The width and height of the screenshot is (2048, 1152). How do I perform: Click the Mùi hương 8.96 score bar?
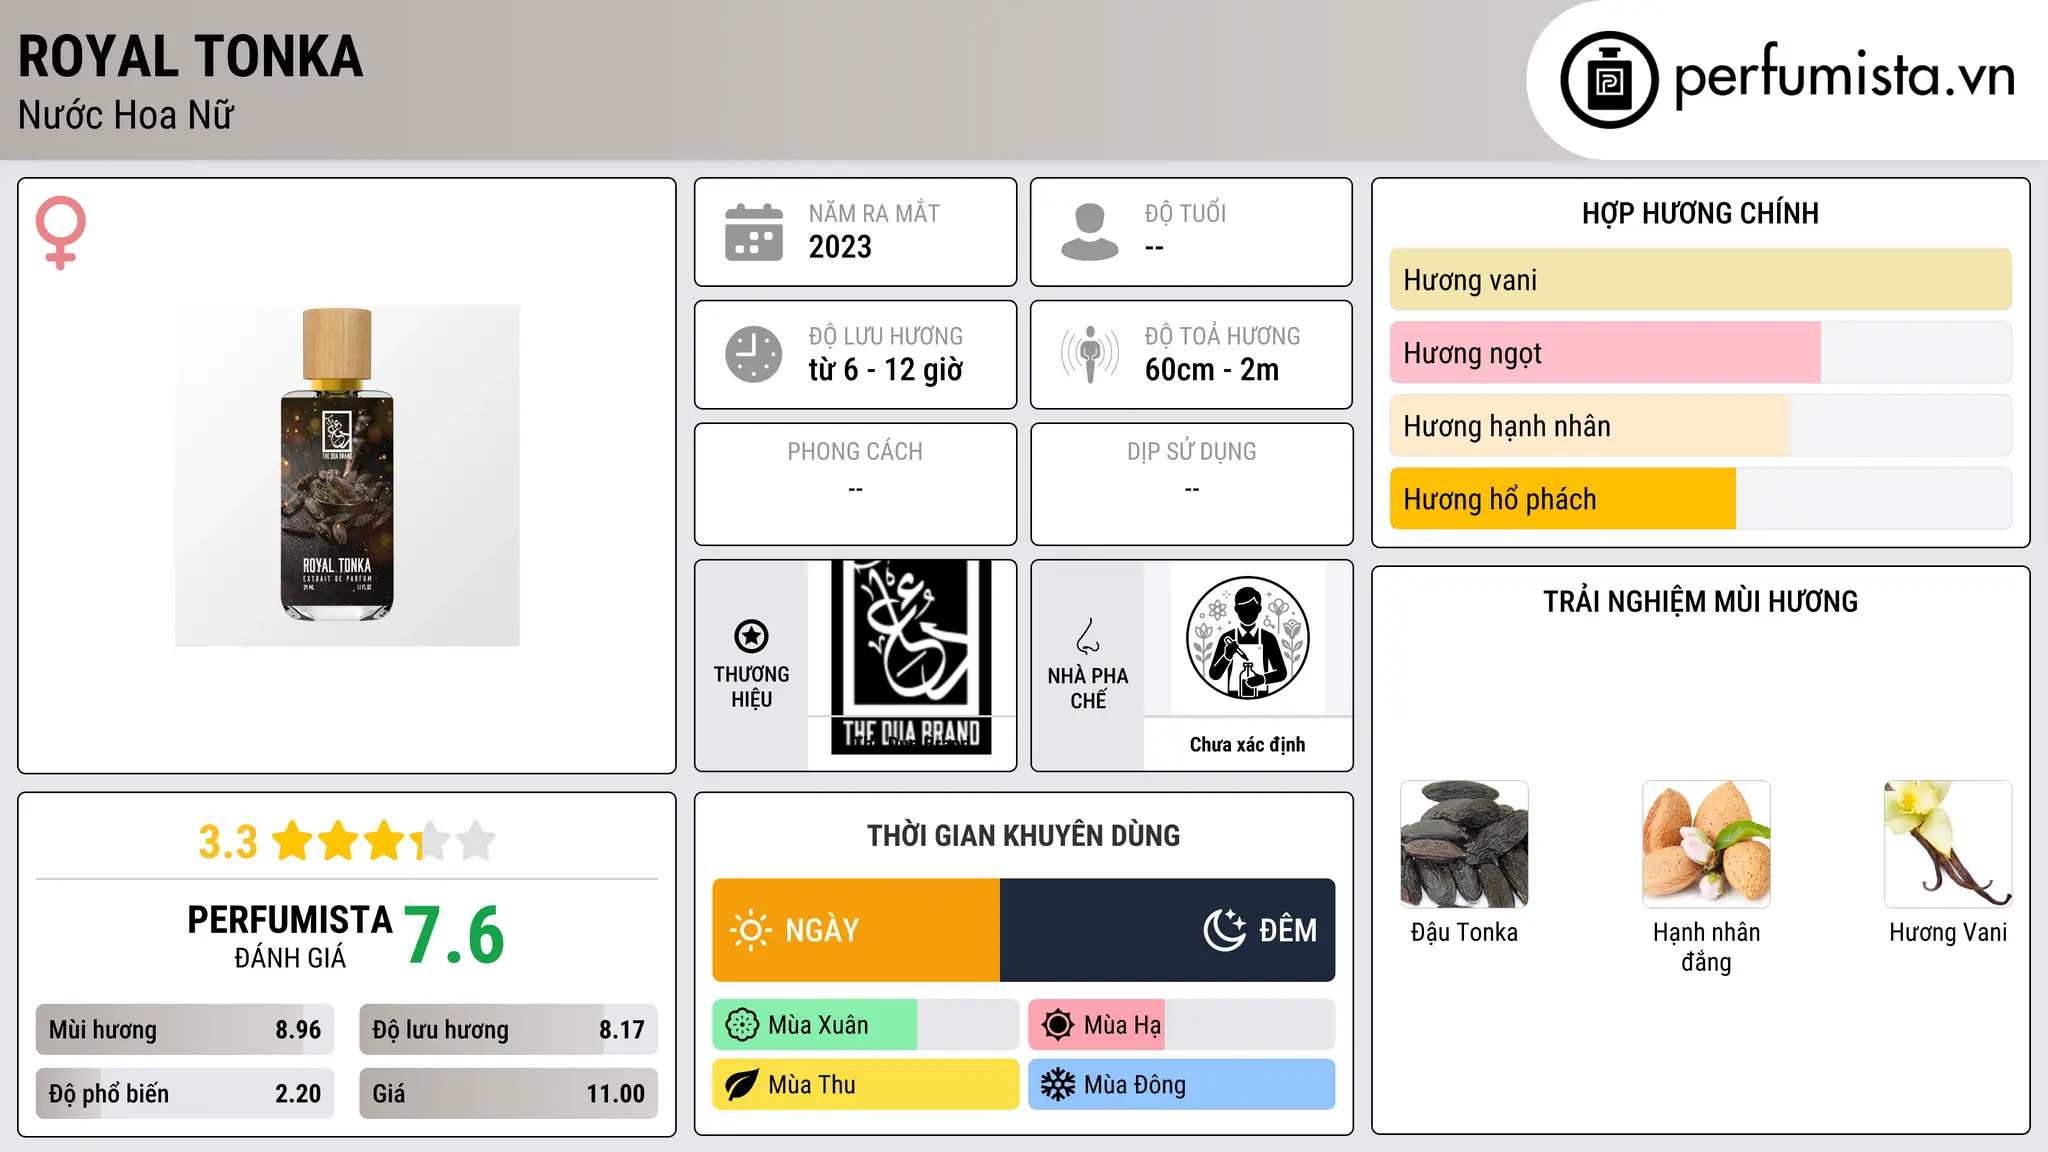[185, 1030]
